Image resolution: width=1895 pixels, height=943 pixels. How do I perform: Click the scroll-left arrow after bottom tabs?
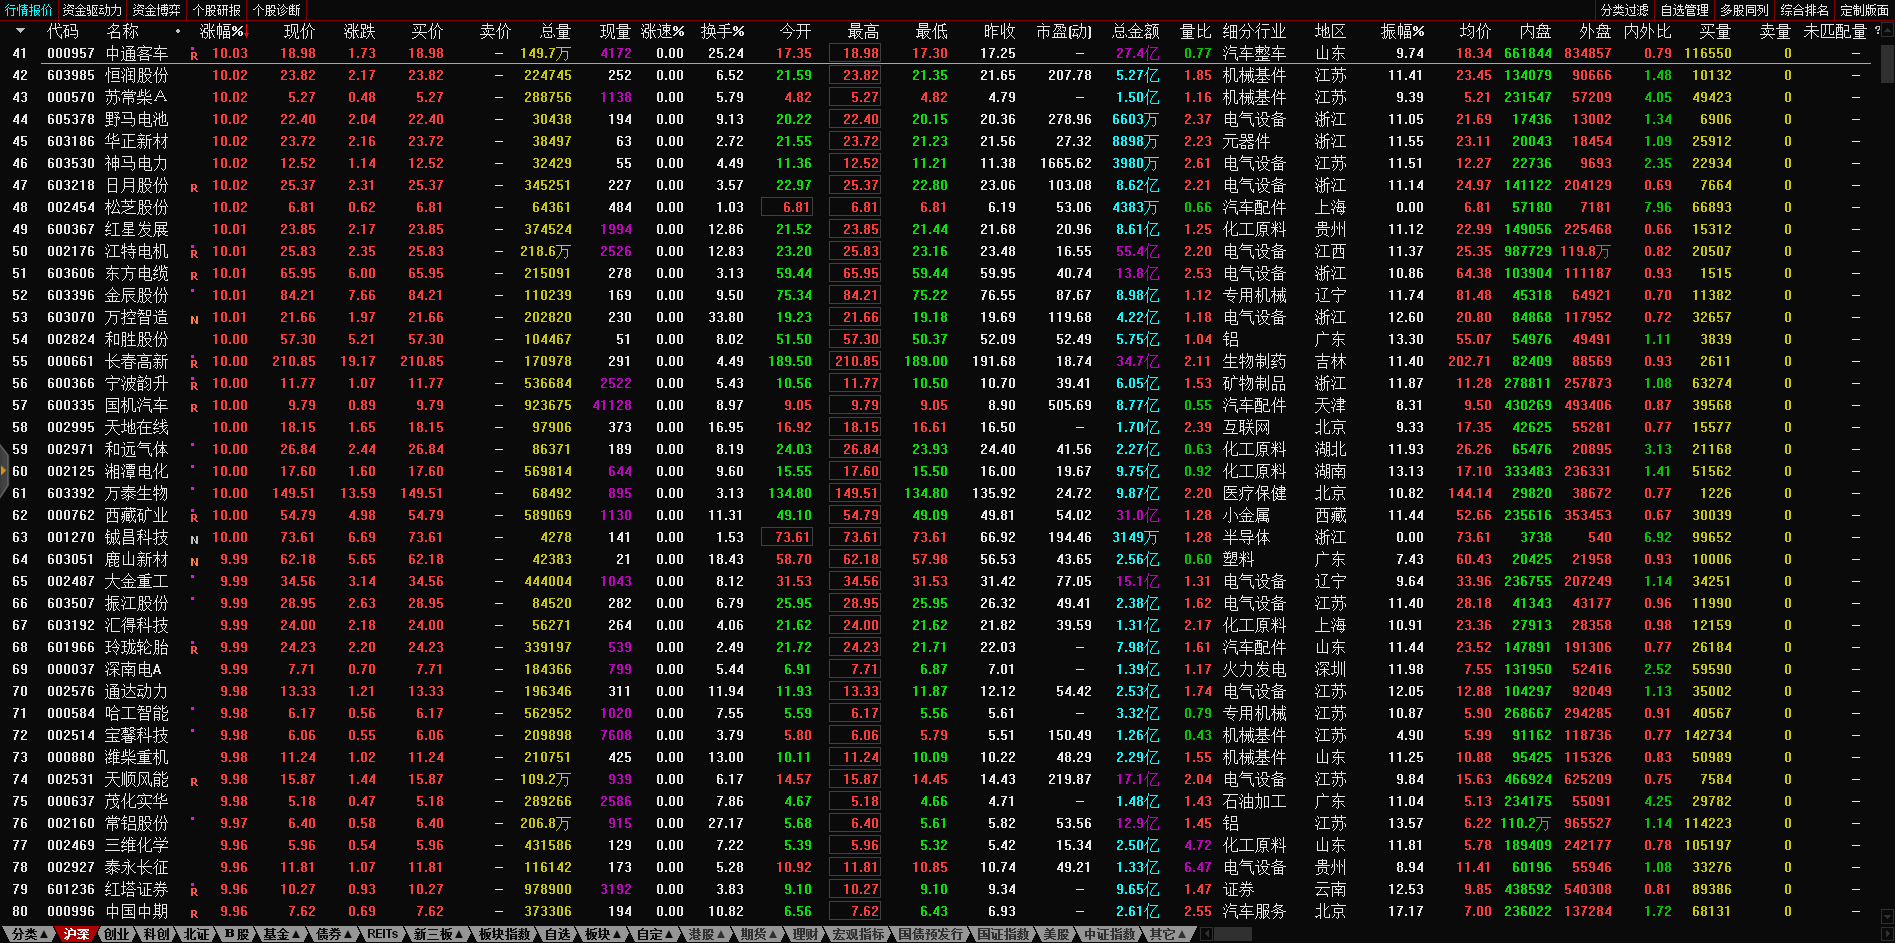click(1206, 934)
